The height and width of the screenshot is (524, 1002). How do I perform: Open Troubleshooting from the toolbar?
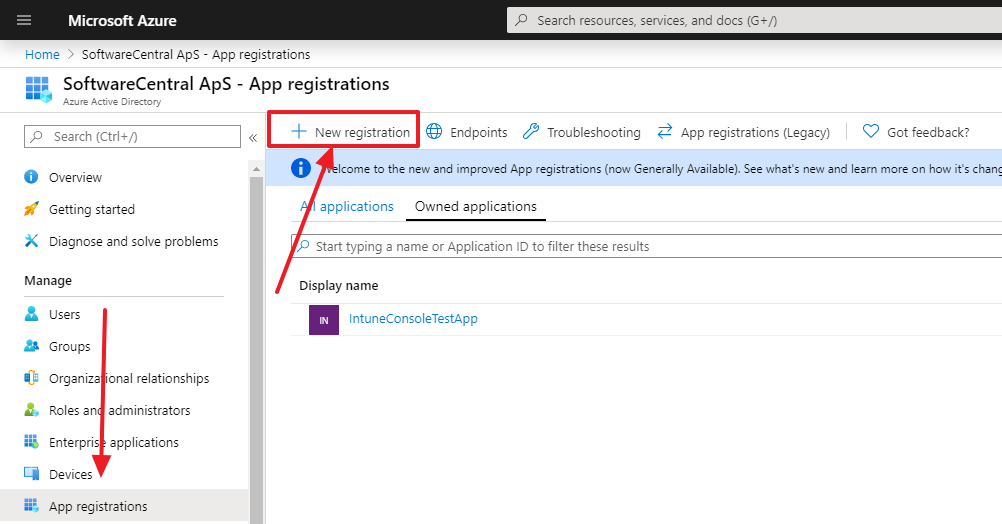[x=582, y=132]
